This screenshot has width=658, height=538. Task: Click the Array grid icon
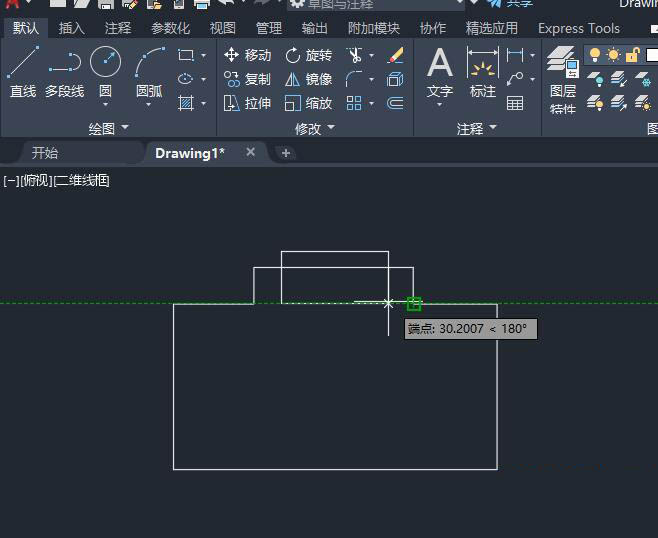[354, 103]
